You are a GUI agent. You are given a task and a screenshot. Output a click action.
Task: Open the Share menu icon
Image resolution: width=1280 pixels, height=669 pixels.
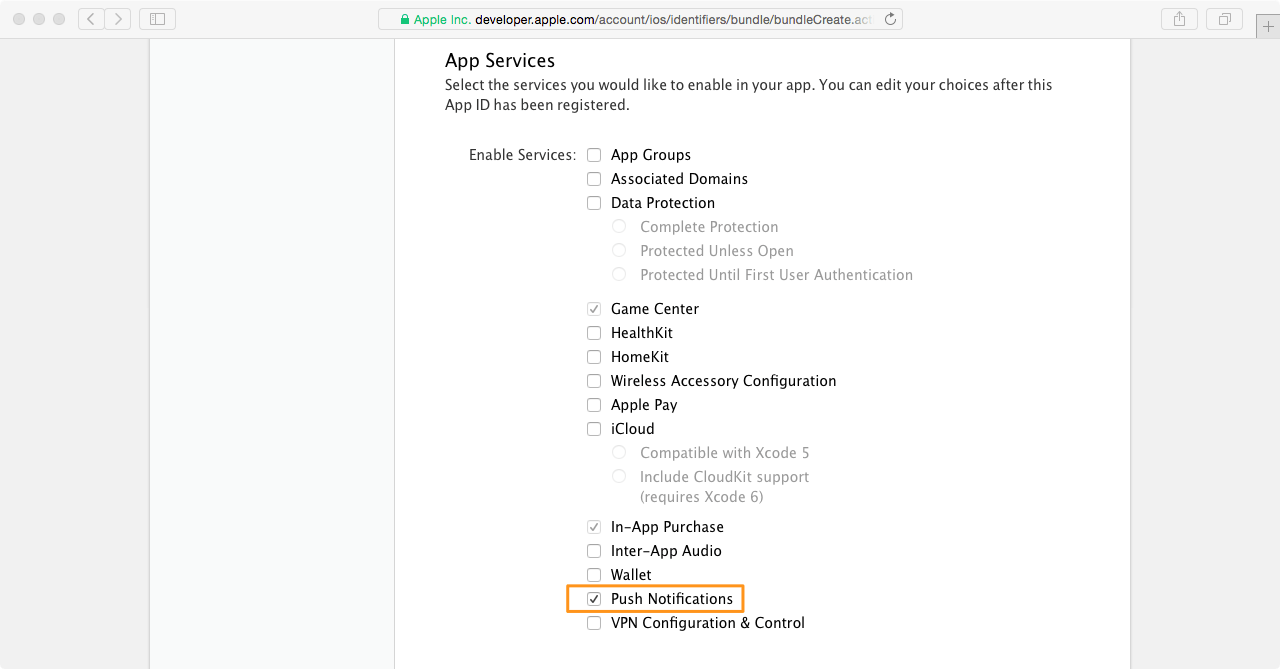click(x=1179, y=19)
